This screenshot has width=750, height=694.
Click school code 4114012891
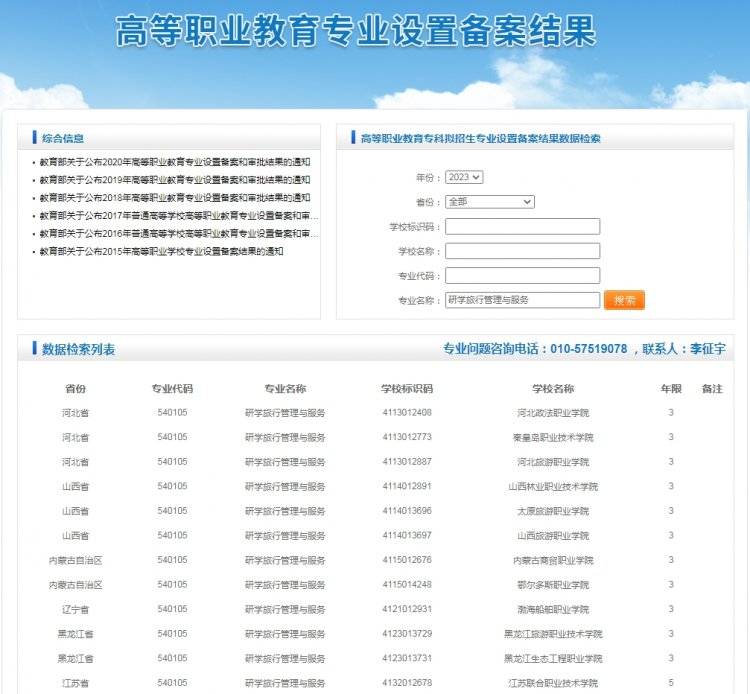point(407,486)
